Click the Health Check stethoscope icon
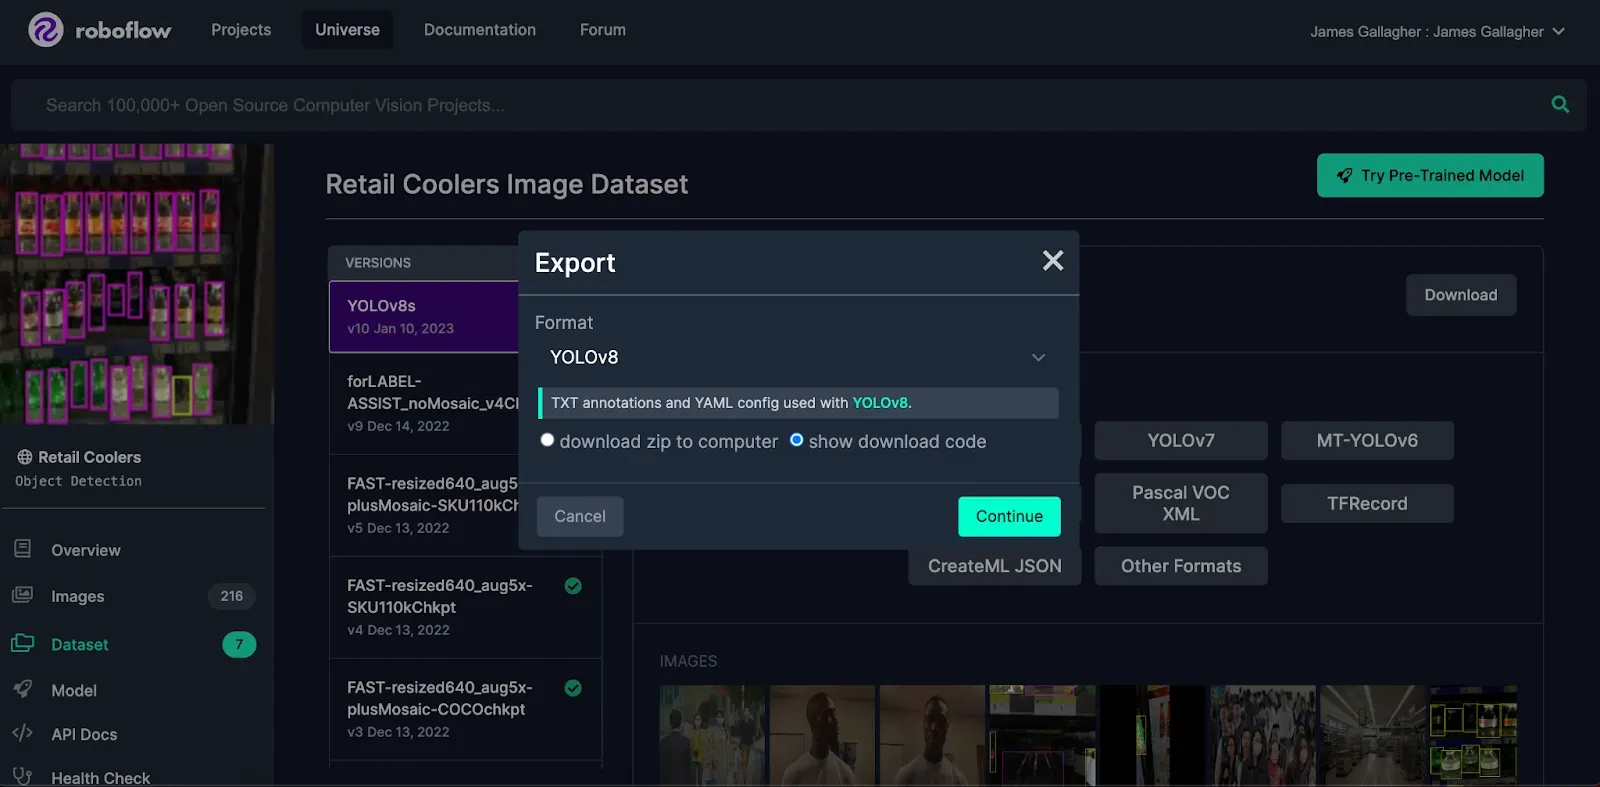The width and height of the screenshot is (1600, 787). click(x=22, y=777)
